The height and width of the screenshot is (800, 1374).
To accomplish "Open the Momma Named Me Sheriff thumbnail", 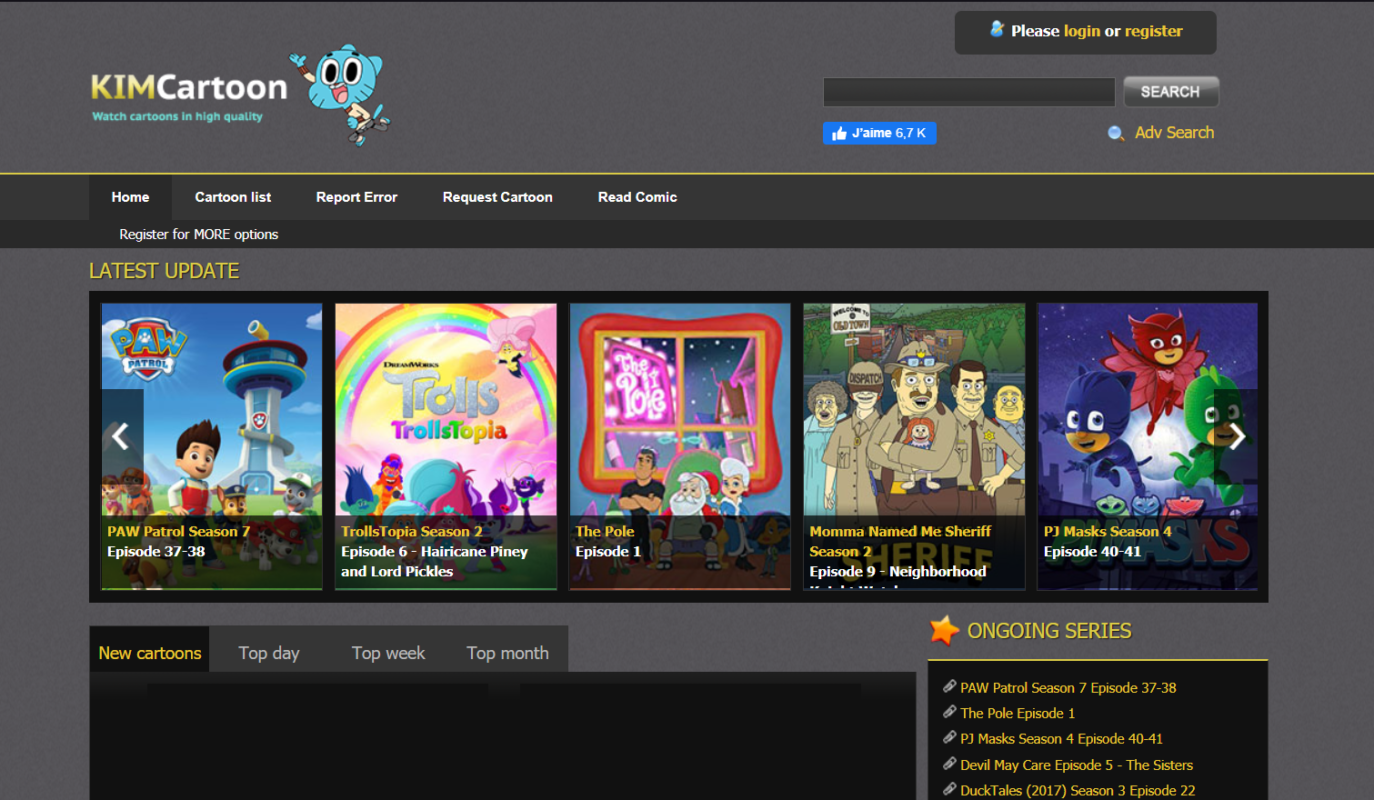I will coord(914,446).
